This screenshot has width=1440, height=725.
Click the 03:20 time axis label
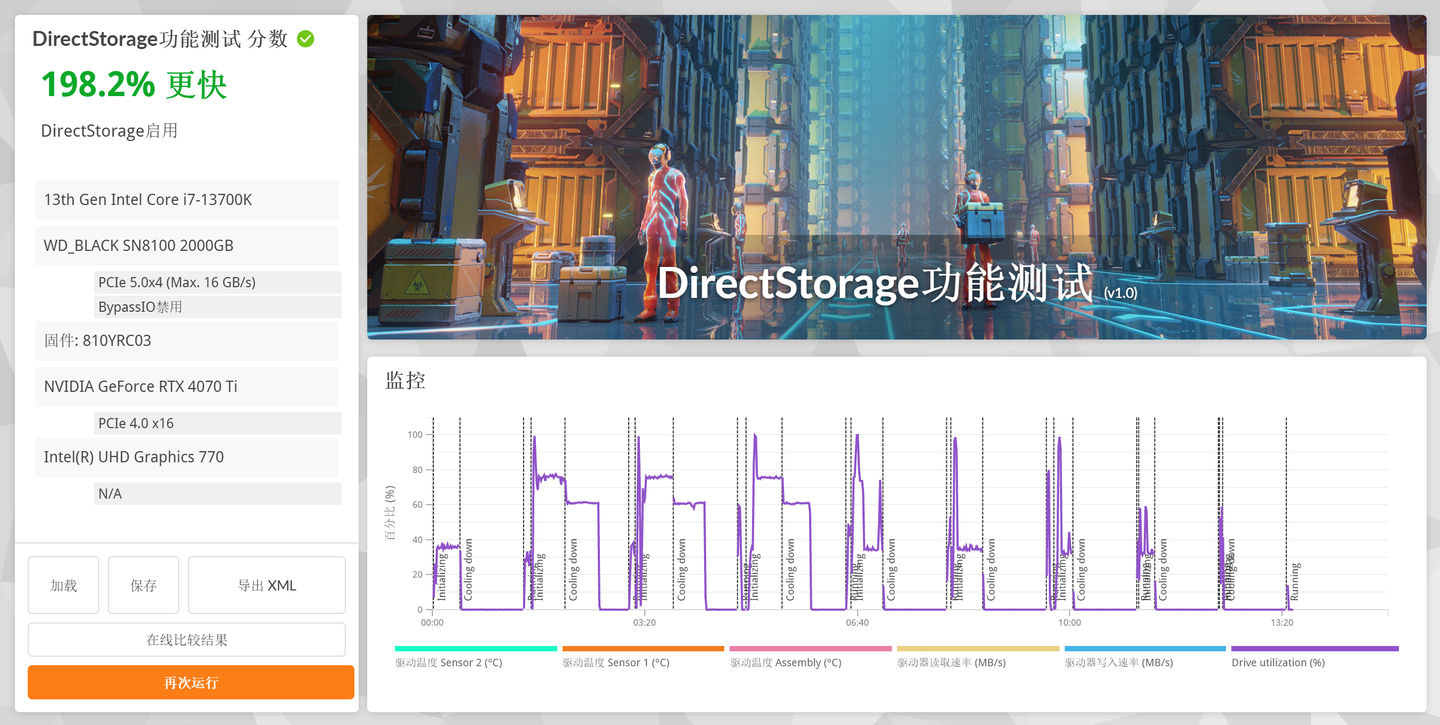[644, 623]
